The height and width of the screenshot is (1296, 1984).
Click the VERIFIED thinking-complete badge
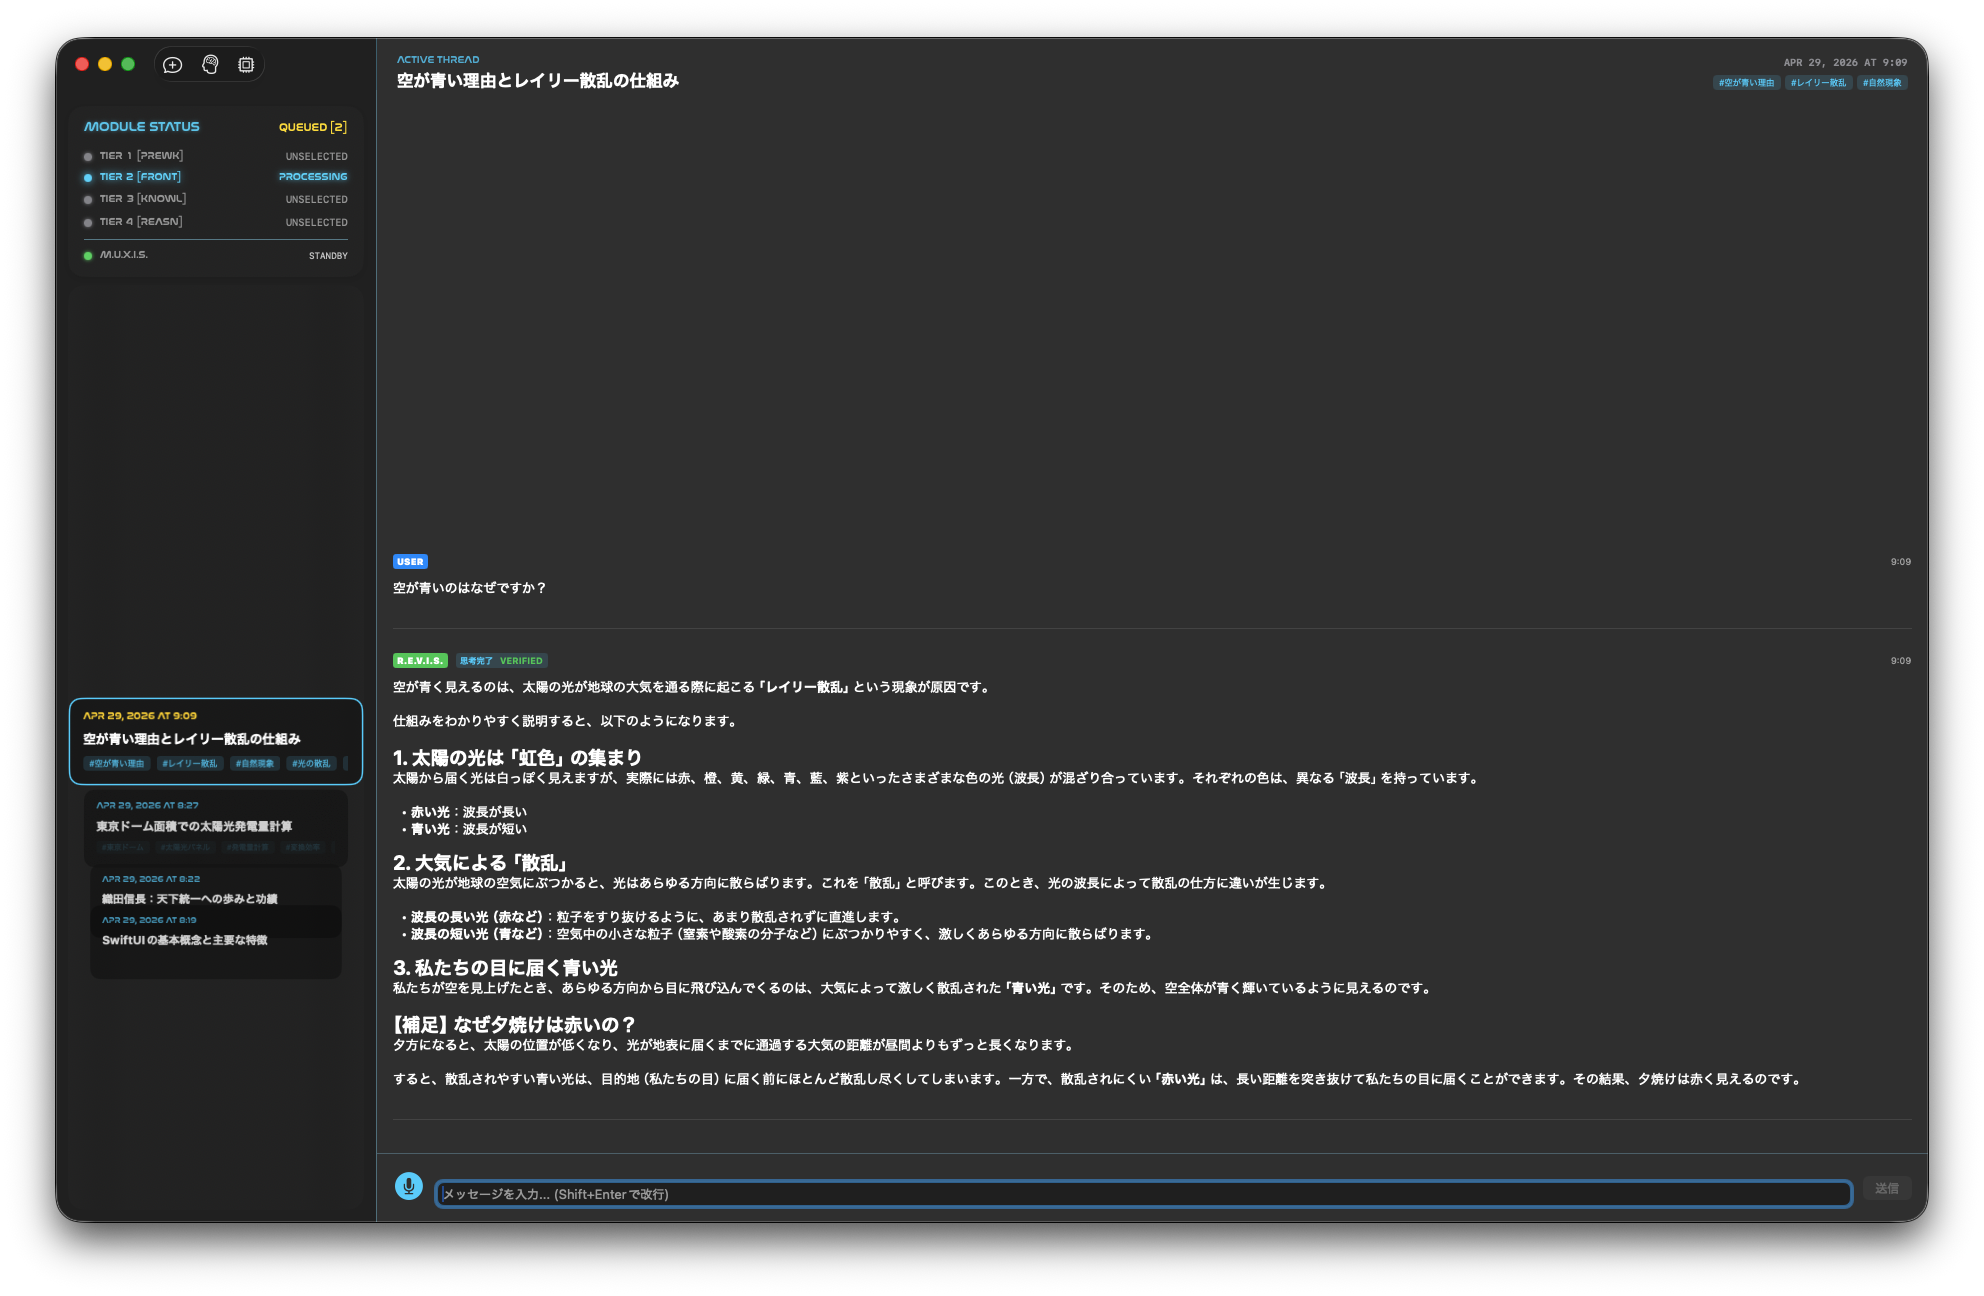click(502, 661)
